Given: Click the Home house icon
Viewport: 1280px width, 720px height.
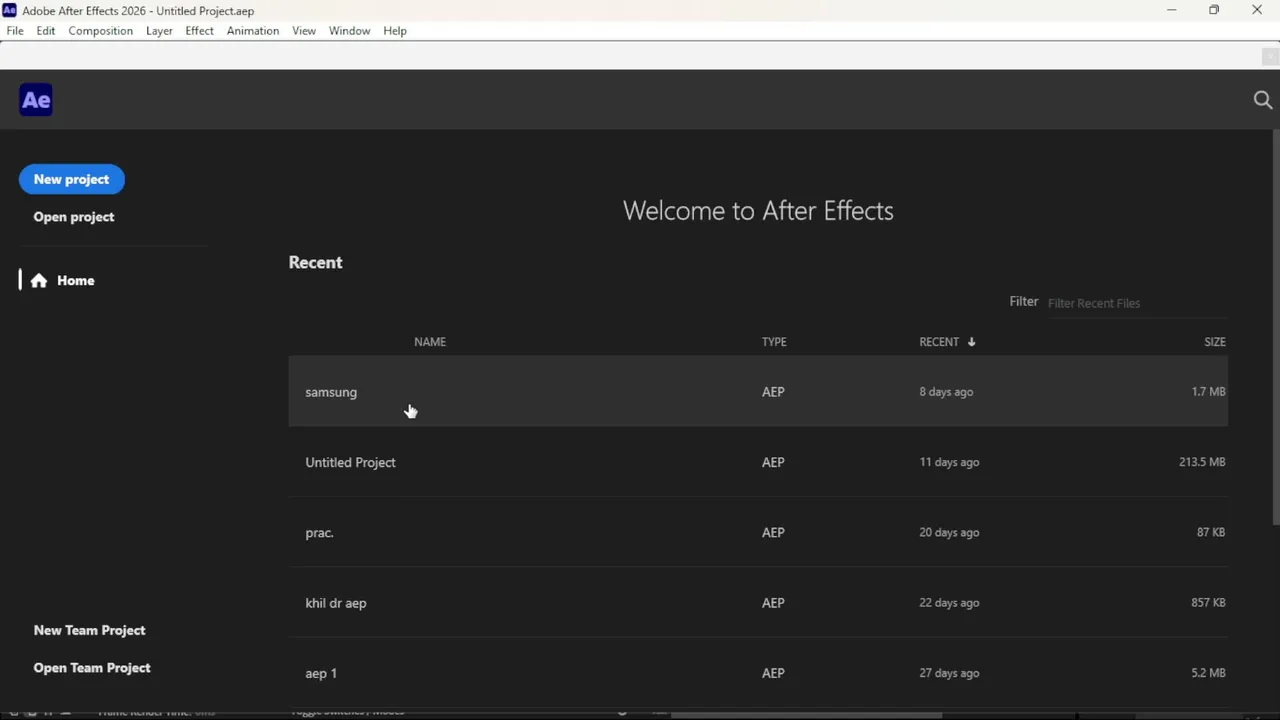Looking at the screenshot, I should coord(39,281).
